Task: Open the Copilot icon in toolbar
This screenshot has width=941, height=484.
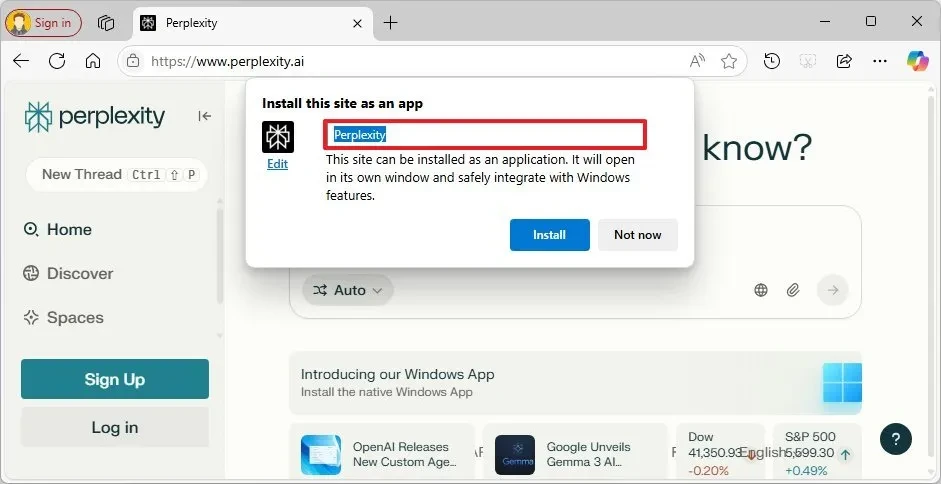Action: coord(917,61)
